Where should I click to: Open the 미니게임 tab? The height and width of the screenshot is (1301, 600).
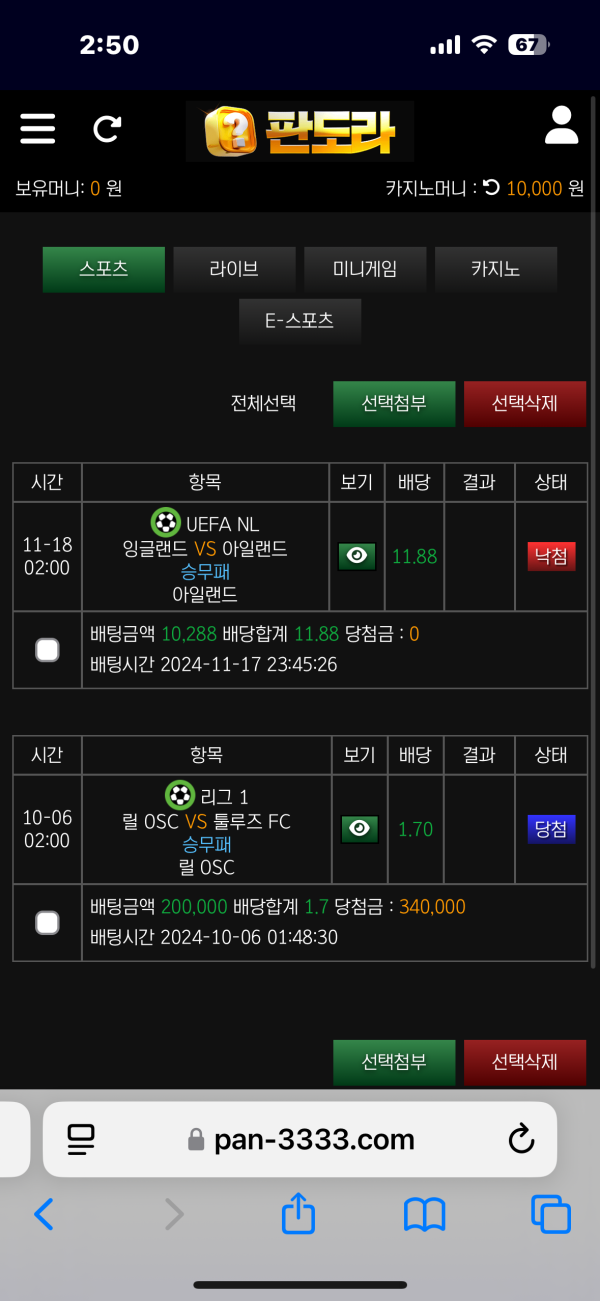[365, 269]
